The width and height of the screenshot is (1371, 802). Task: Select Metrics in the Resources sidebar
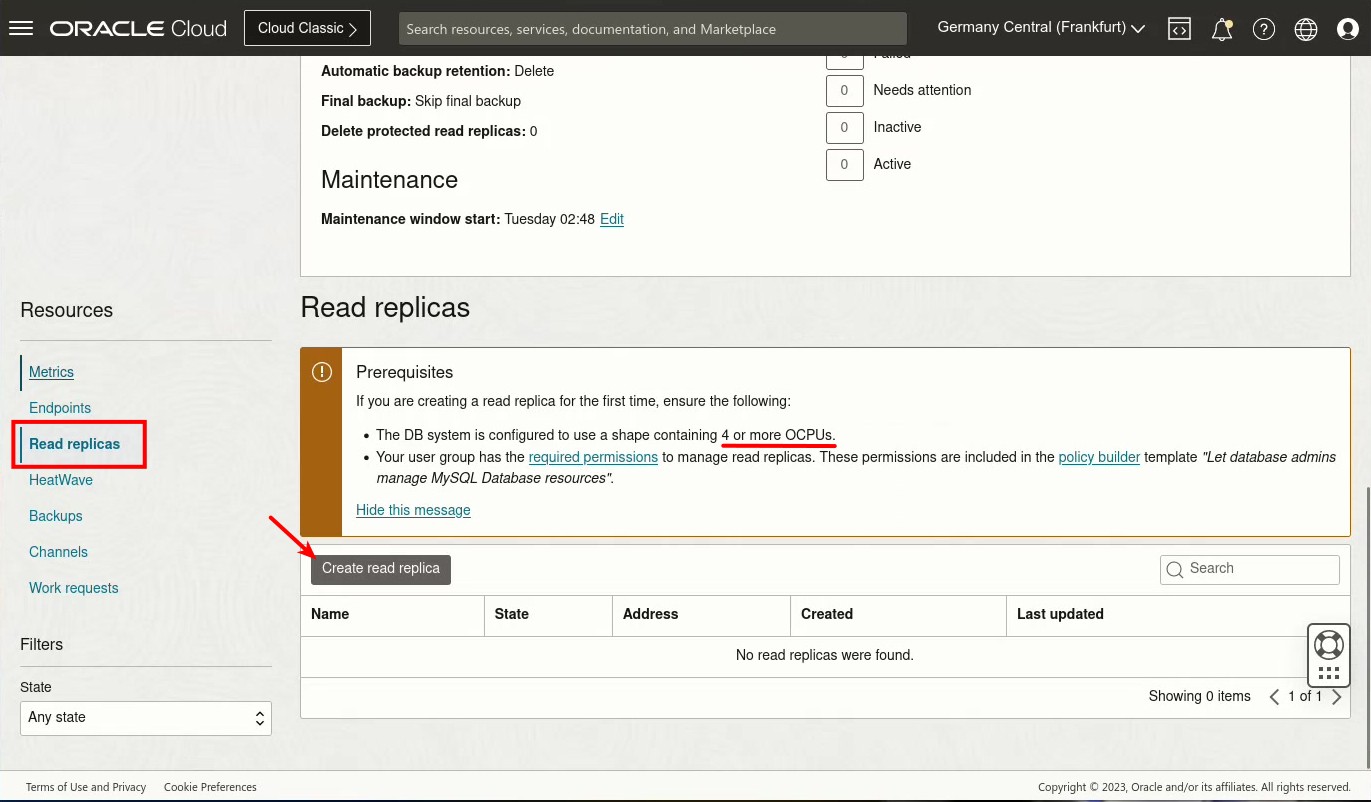(x=51, y=372)
